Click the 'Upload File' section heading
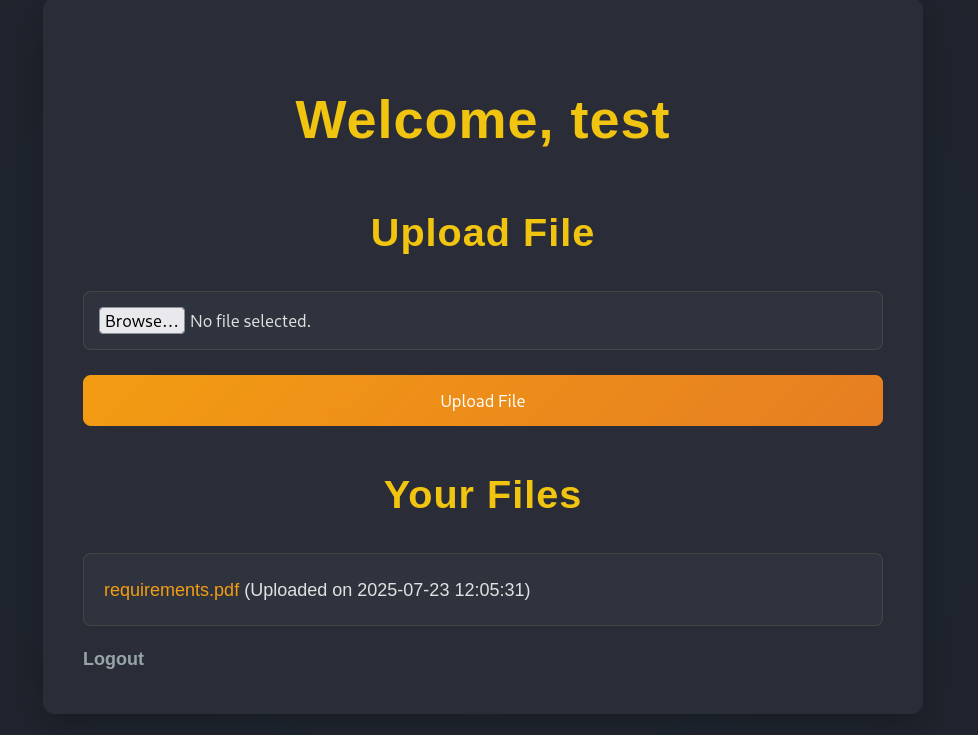 (482, 233)
